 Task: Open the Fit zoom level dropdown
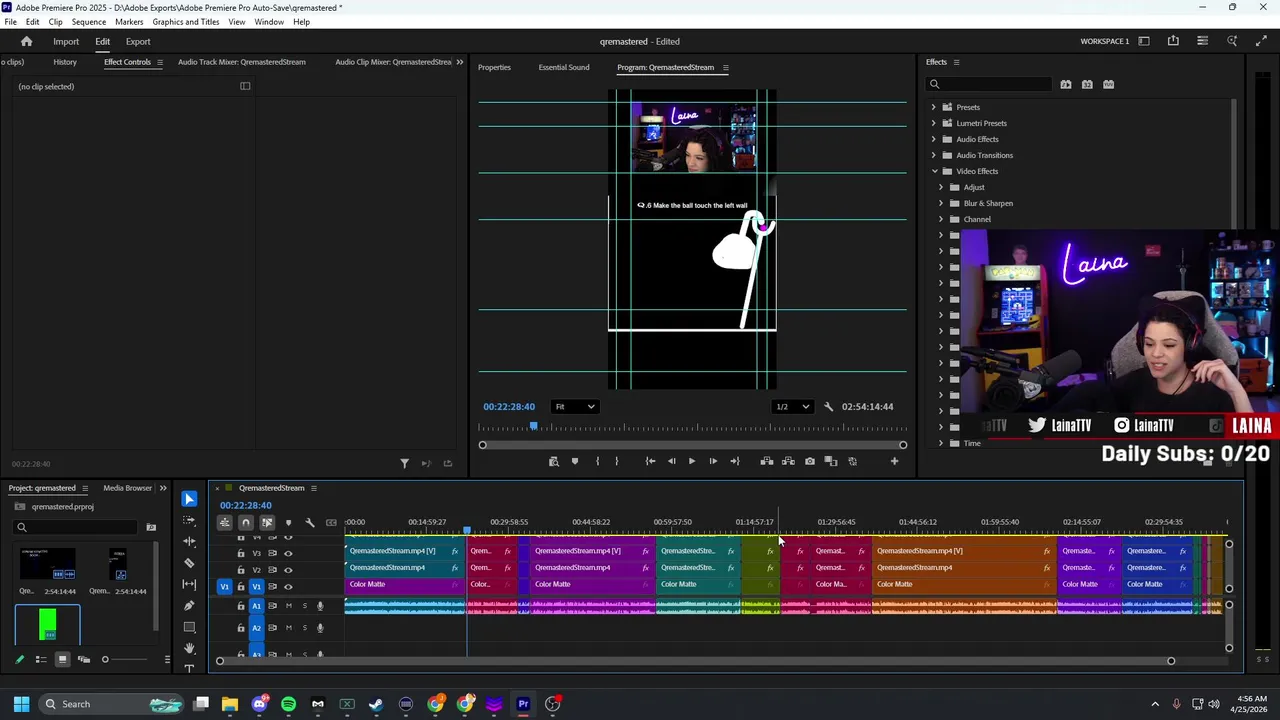click(x=575, y=407)
